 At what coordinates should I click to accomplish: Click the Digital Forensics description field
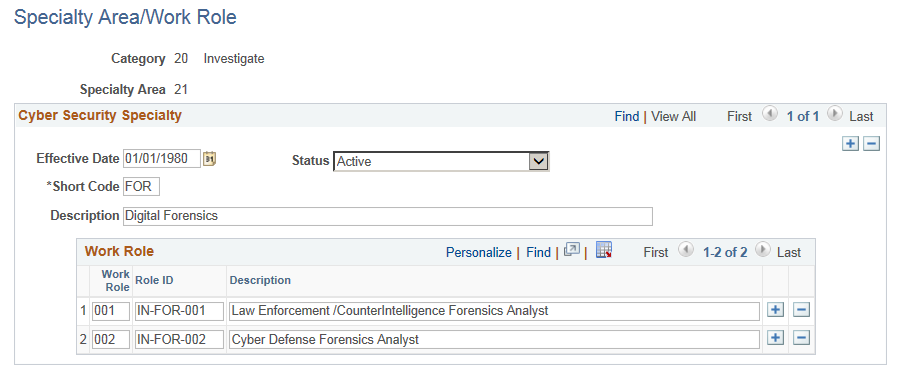tap(388, 216)
